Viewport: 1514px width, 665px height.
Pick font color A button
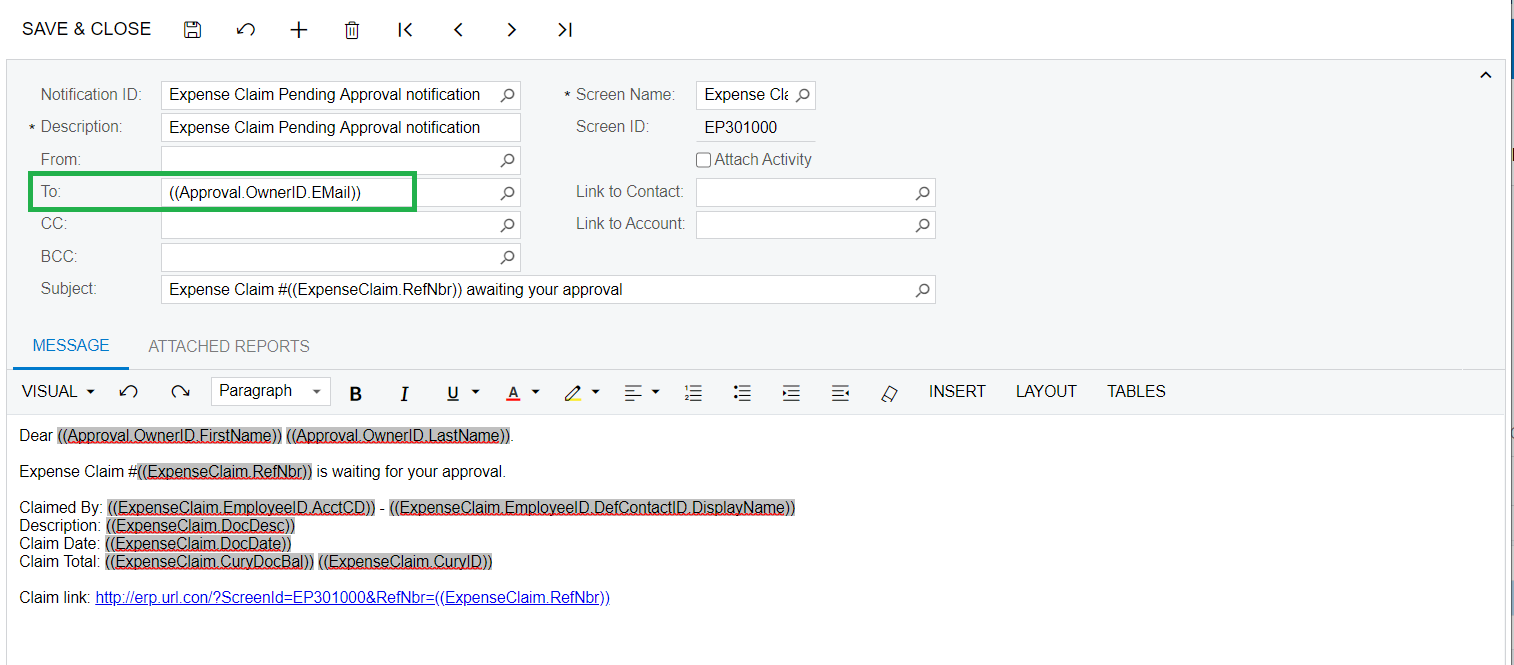(513, 393)
